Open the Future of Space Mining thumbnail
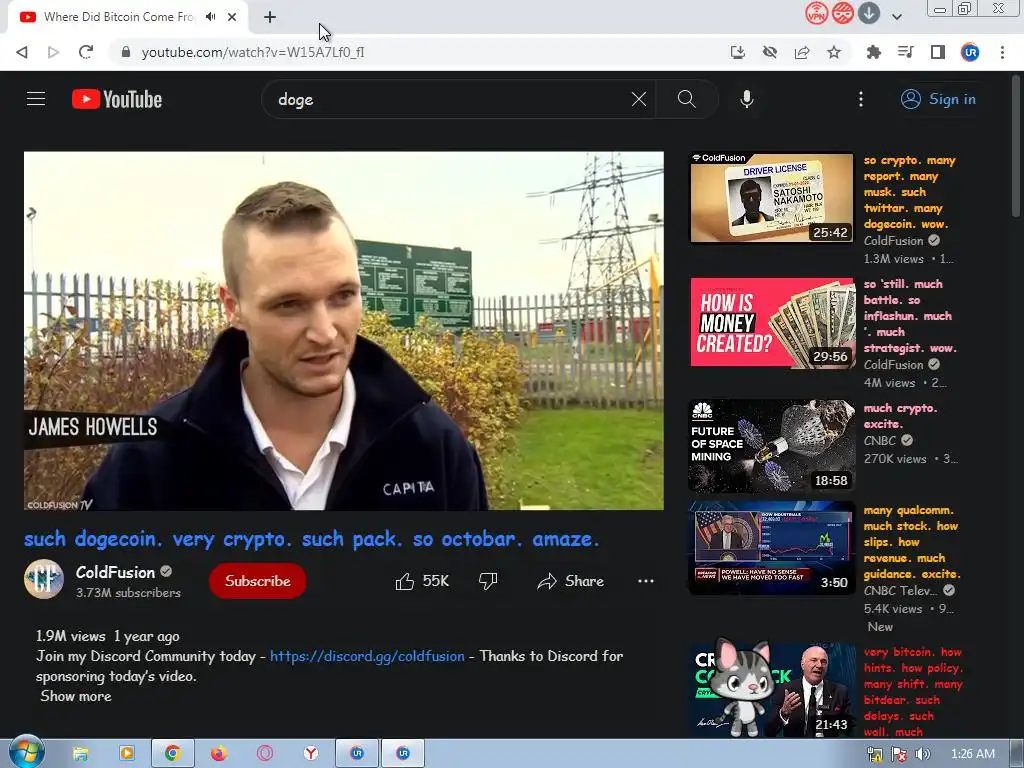Viewport: 1024px width, 768px height. (x=772, y=446)
